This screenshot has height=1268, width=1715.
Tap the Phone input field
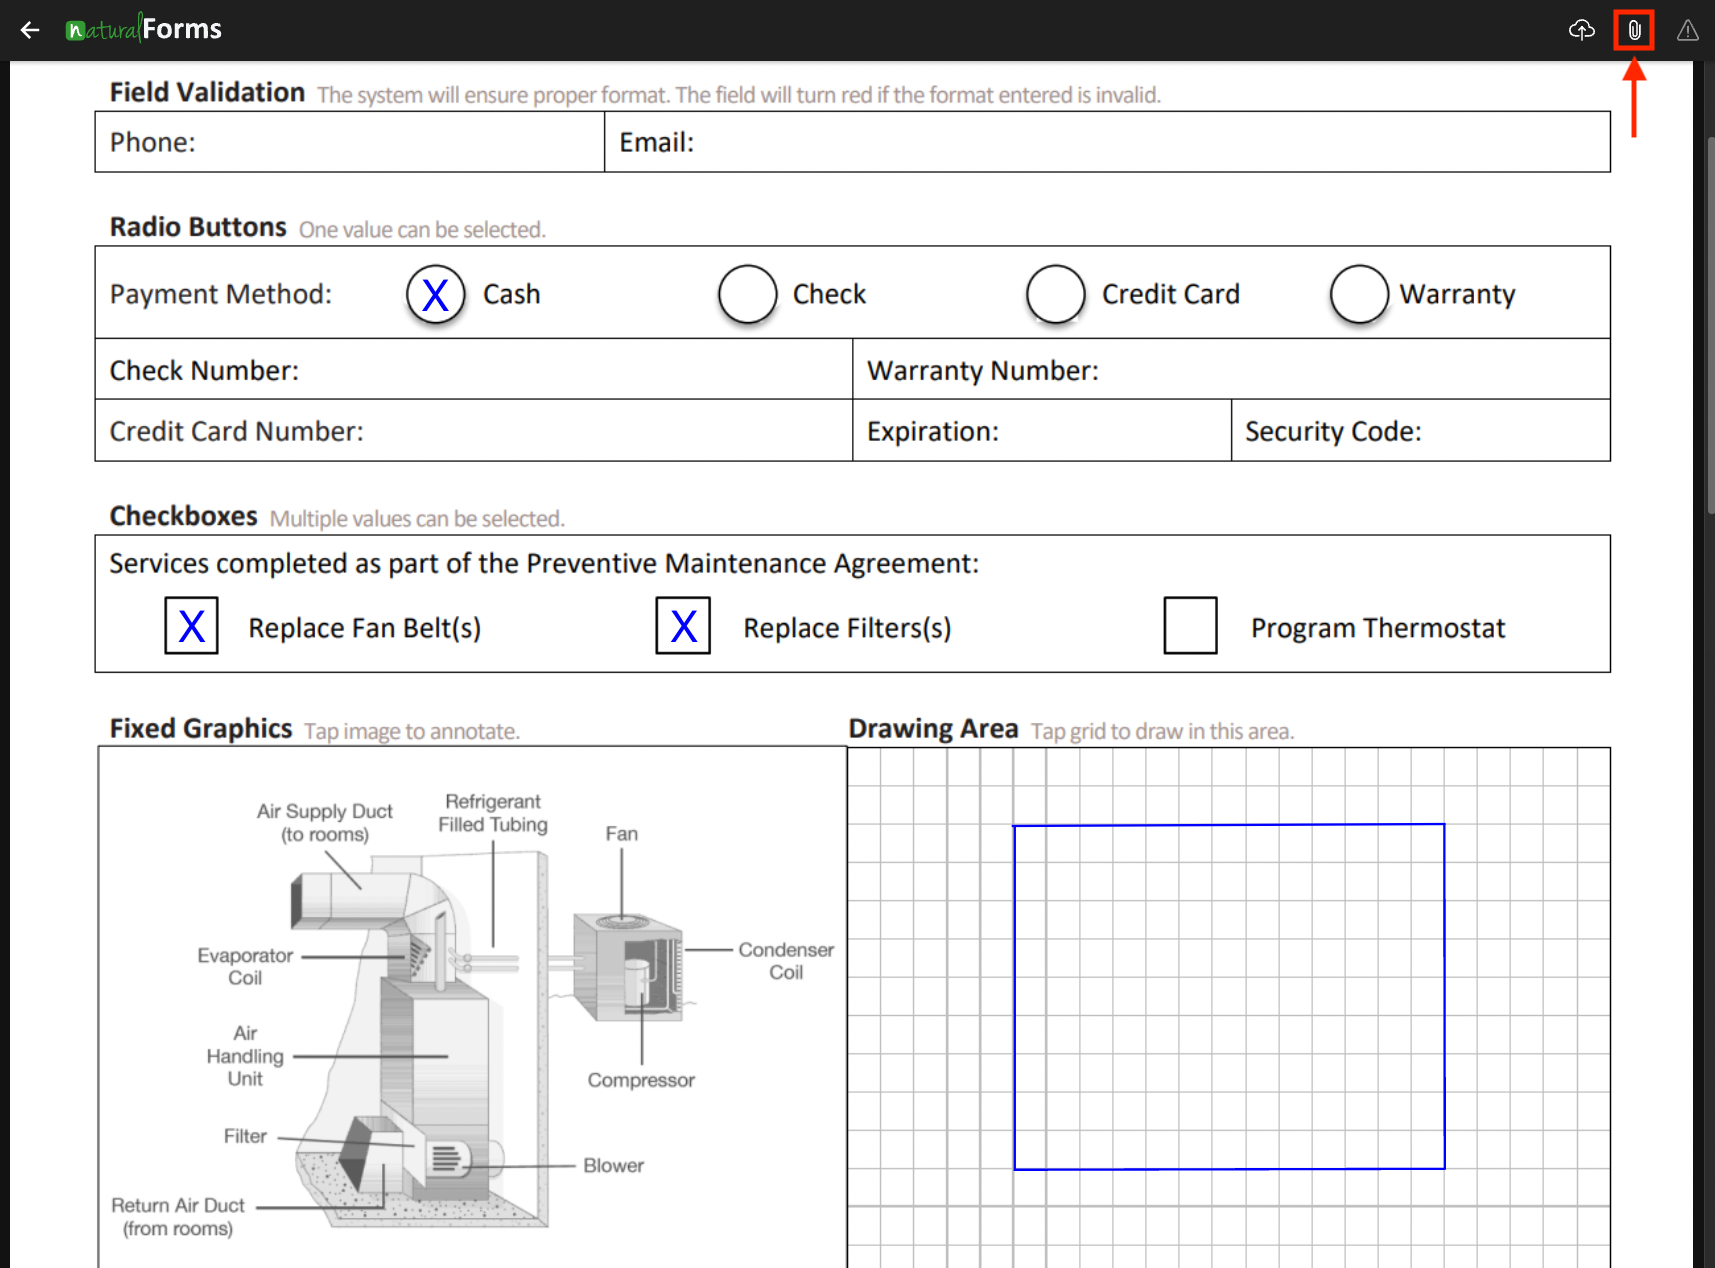pyautogui.click(x=350, y=142)
